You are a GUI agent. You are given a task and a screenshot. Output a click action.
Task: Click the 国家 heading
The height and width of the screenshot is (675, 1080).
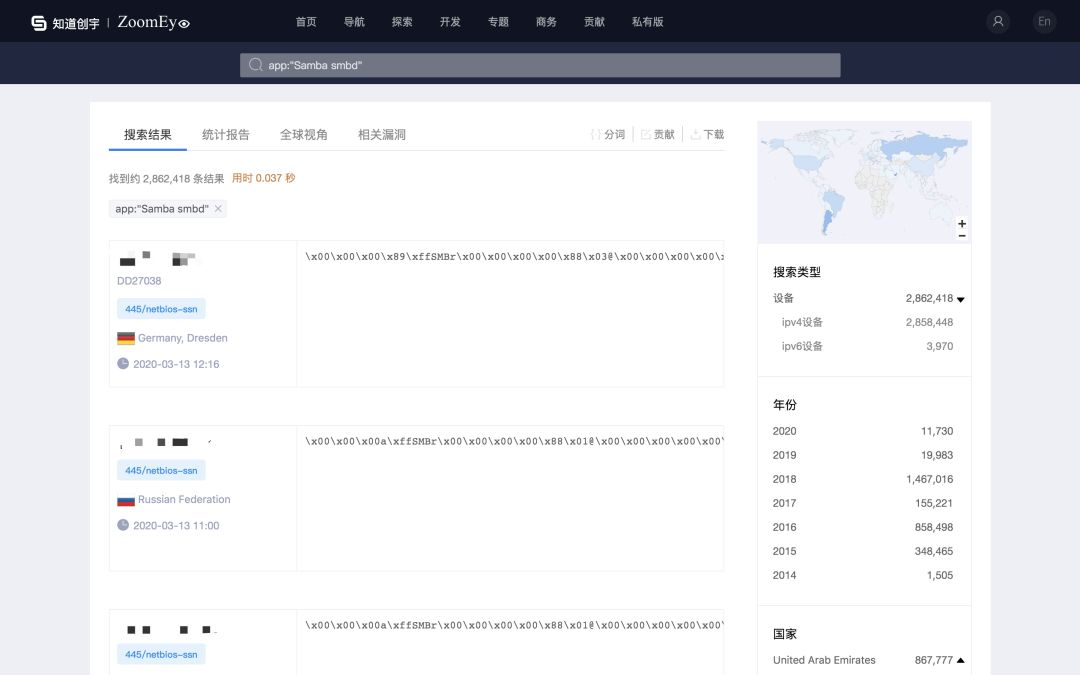[x=785, y=634]
